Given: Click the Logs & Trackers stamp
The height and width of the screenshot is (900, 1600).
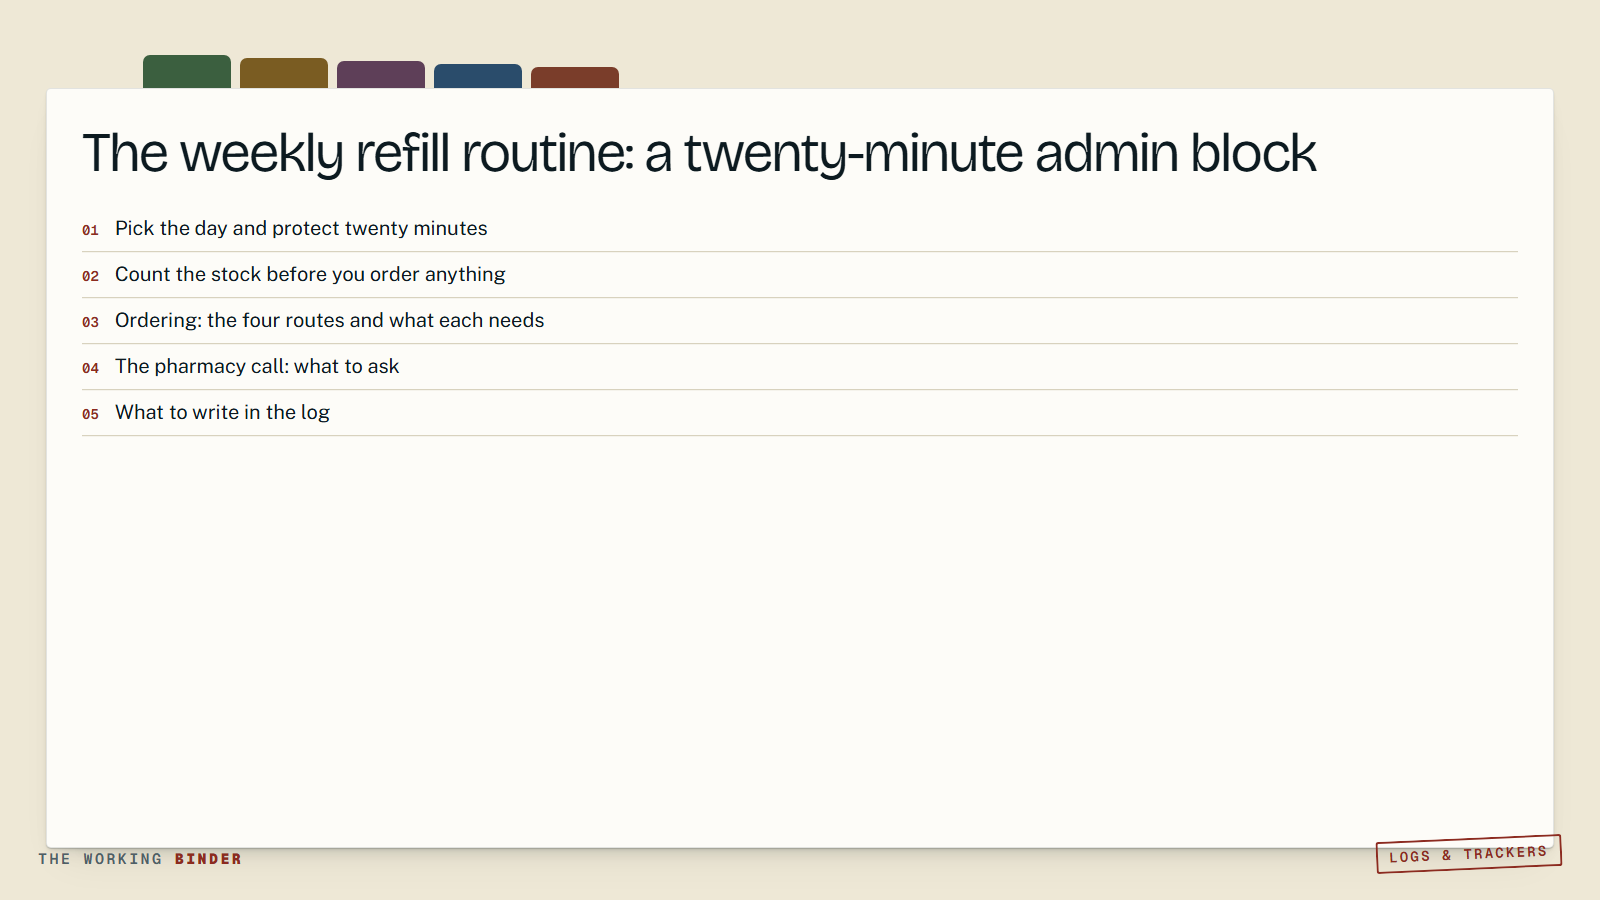Looking at the screenshot, I should click(1468, 854).
